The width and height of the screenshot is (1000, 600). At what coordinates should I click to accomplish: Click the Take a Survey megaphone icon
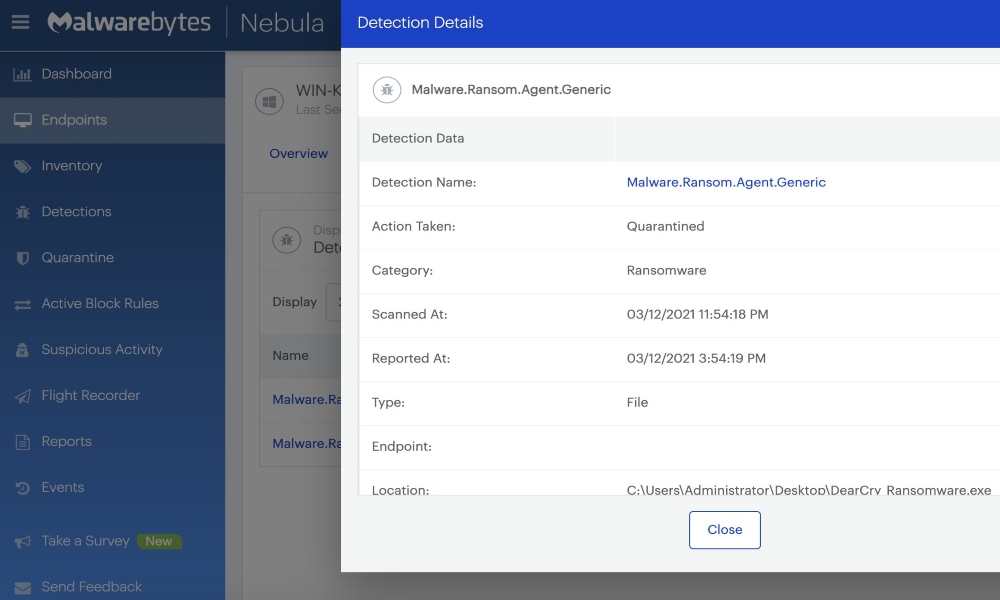pos(22,541)
